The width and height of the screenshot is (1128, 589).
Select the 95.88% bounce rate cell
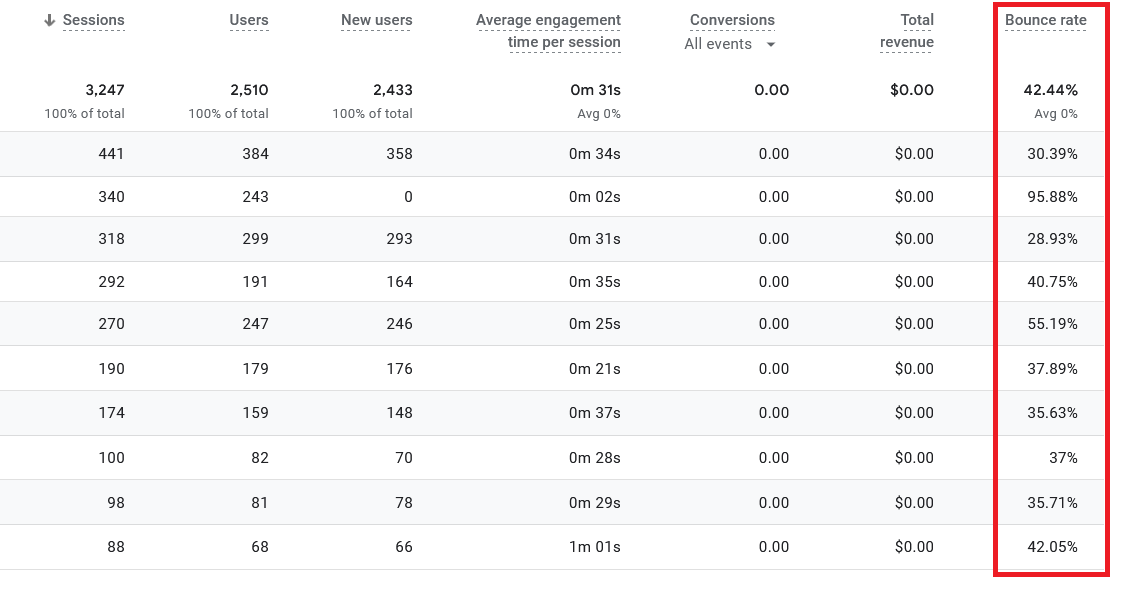click(x=1050, y=197)
